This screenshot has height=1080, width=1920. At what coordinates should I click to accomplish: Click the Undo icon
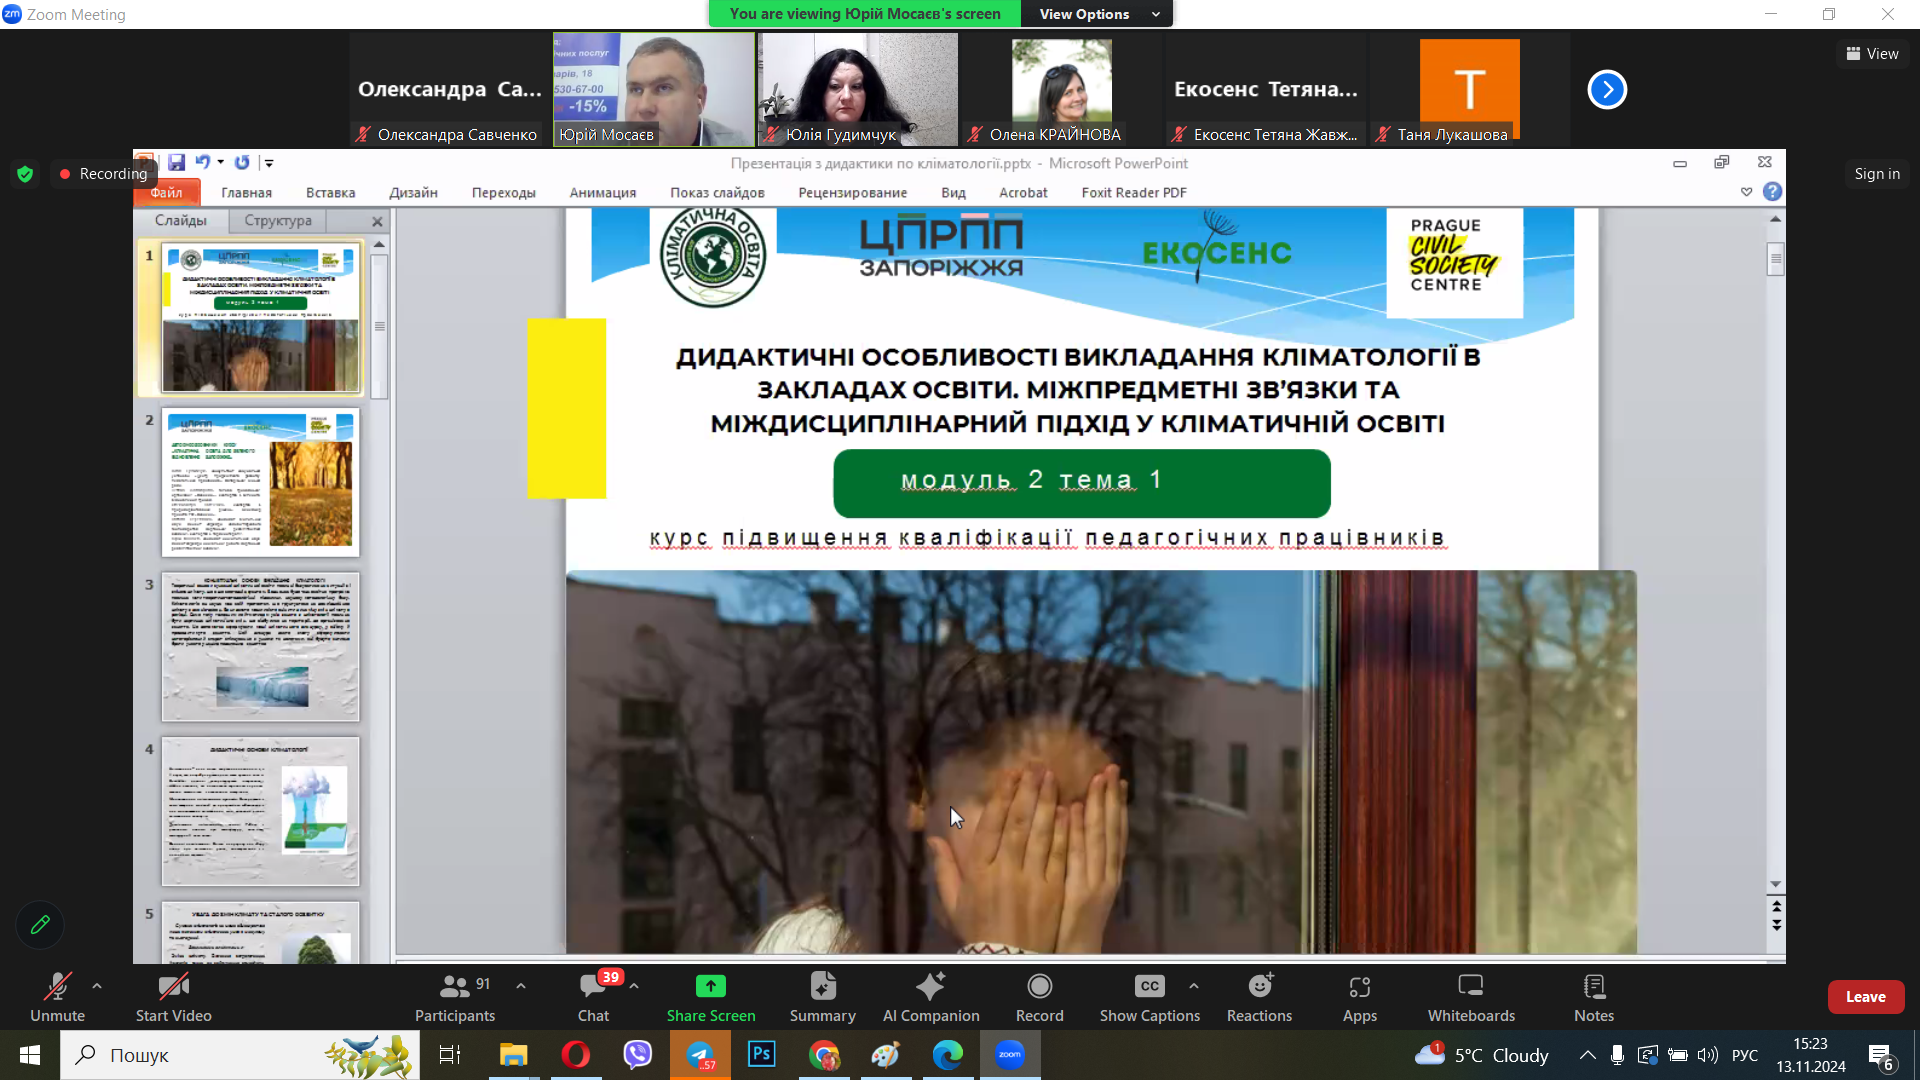203,161
